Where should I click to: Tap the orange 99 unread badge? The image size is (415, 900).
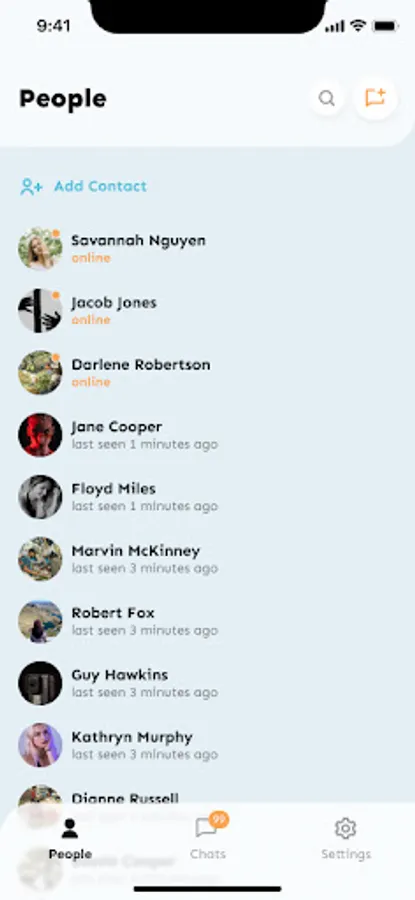pyautogui.click(x=219, y=819)
